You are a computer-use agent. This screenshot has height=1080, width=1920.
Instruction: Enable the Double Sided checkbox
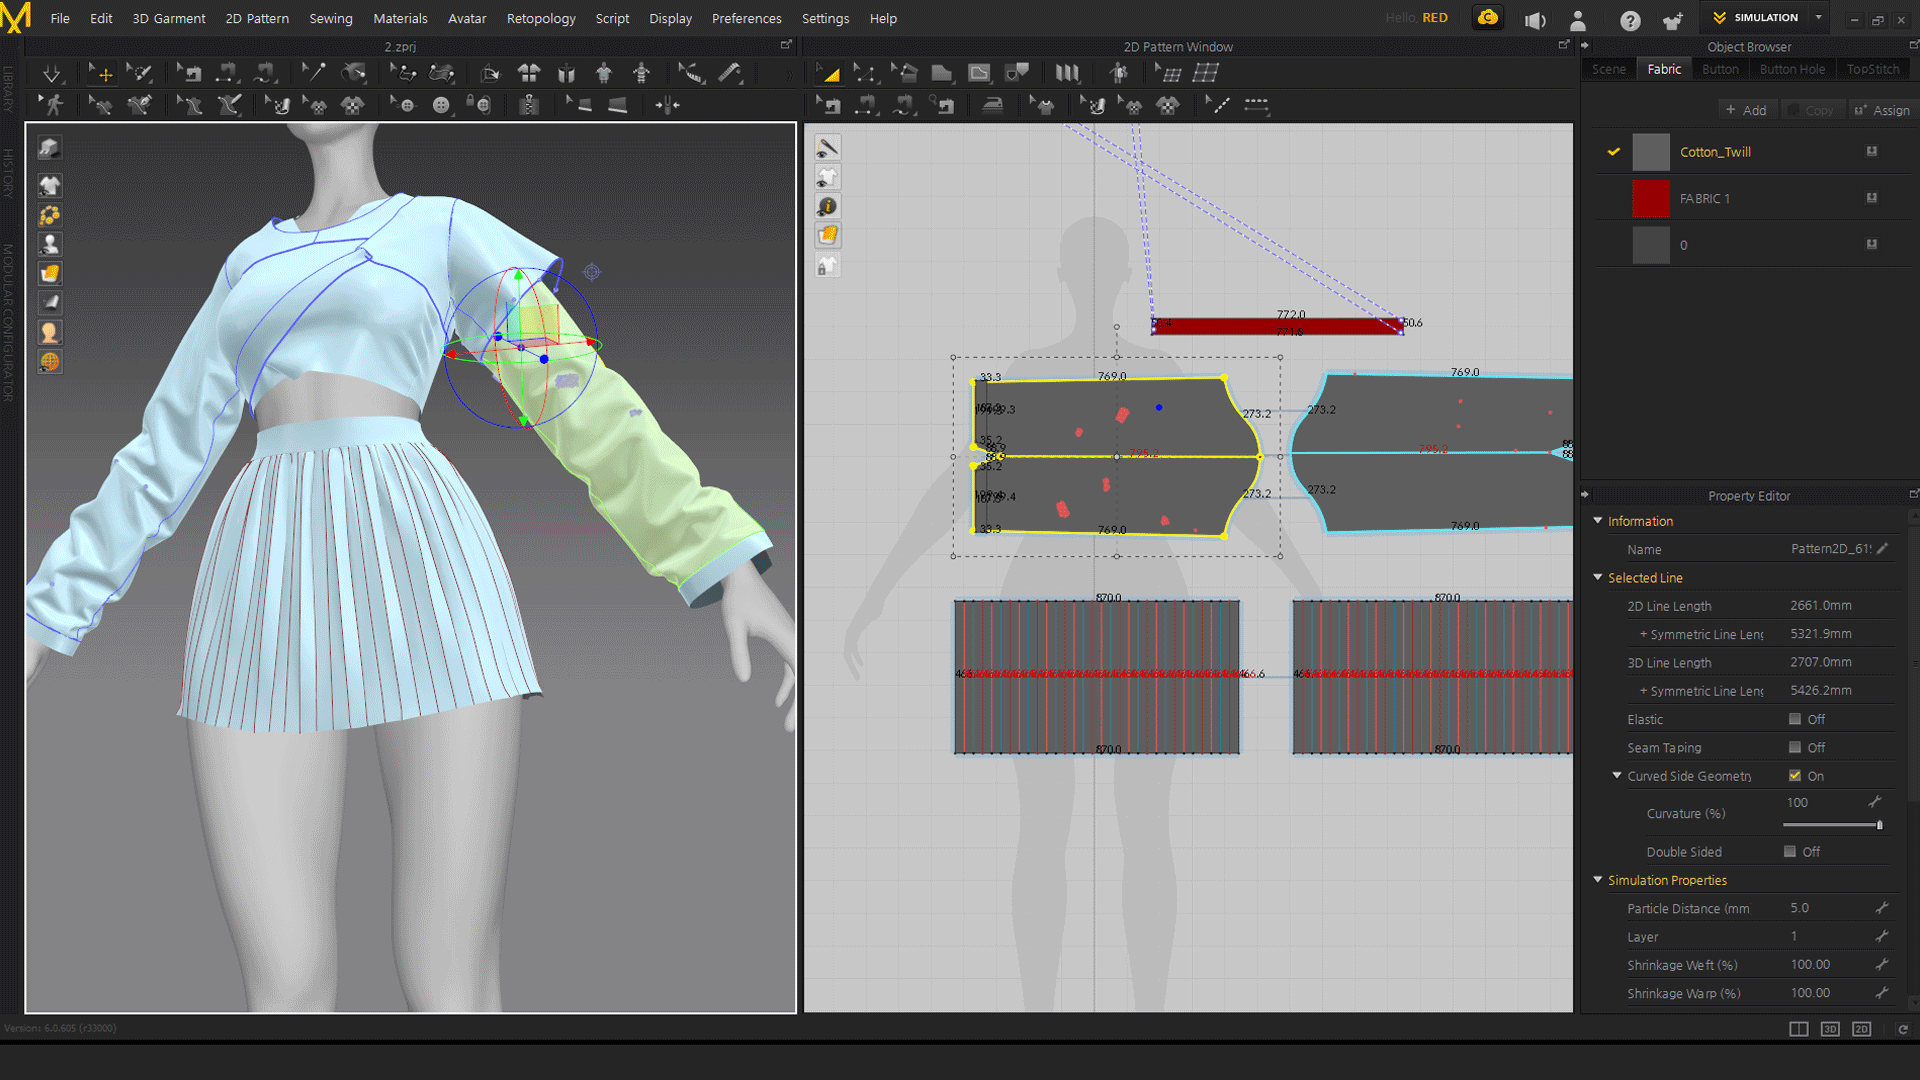click(x=1790, y=851)
